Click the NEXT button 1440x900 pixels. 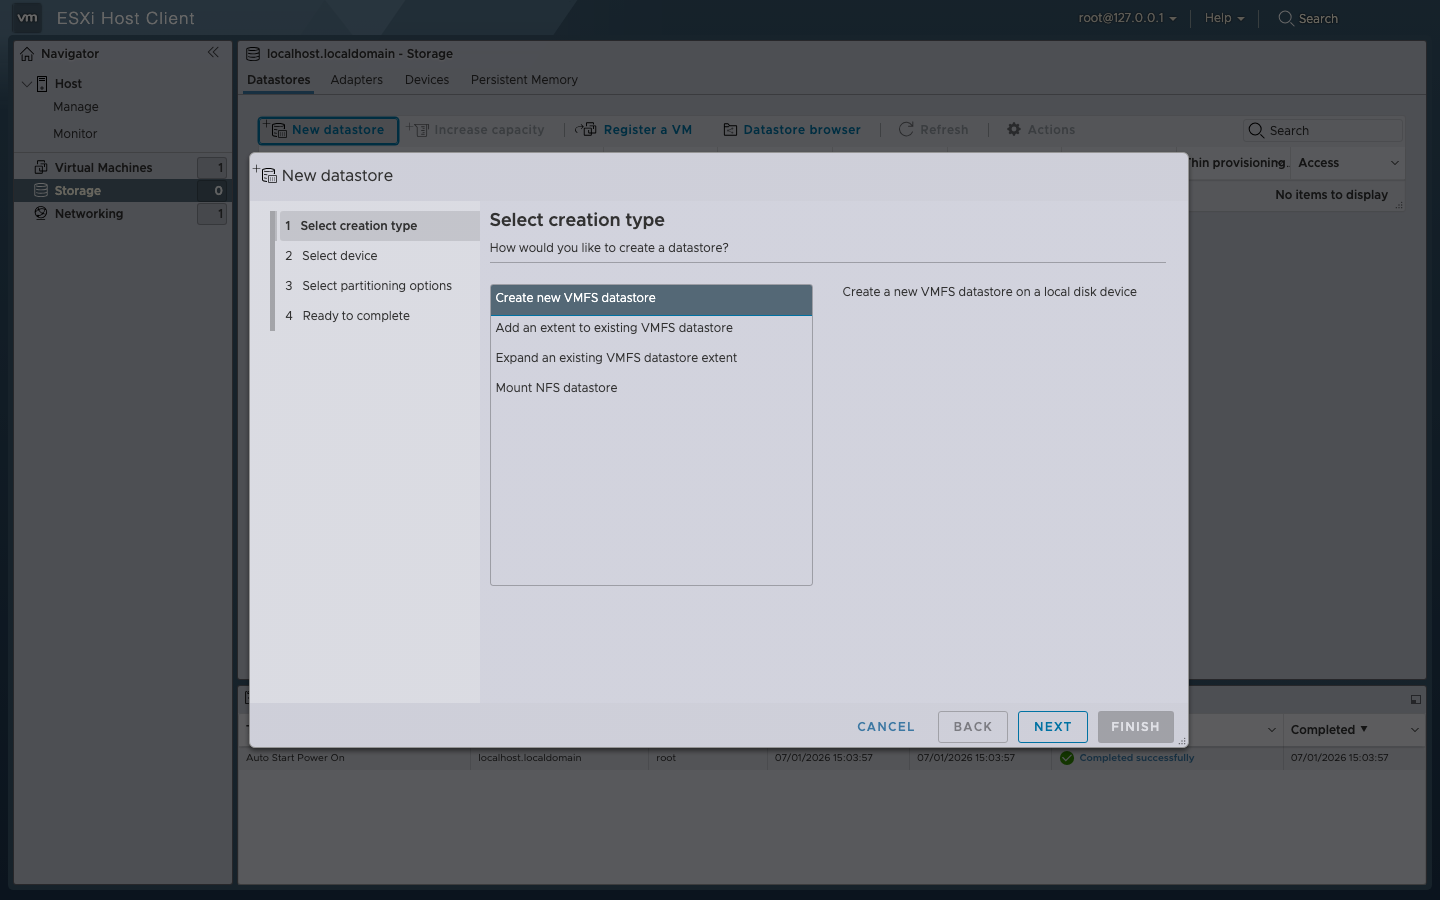(x=1053, y=727)
